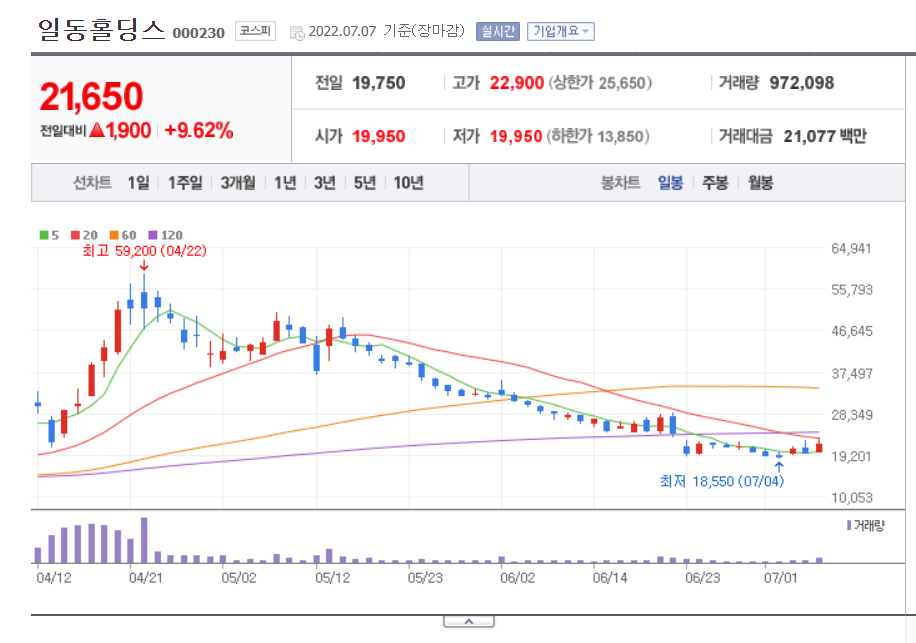
Task: Click the last red candlestick on the chart
Action: pos(819,446)
